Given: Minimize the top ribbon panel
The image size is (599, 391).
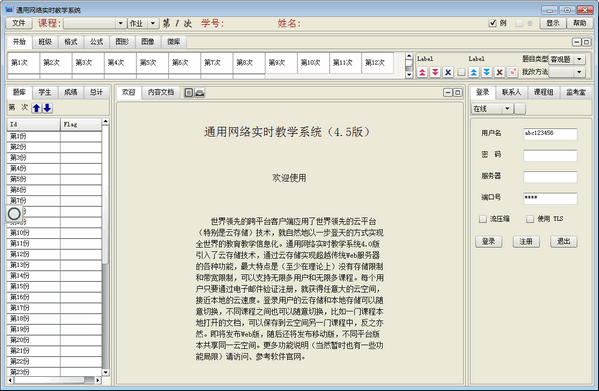Looking at the screenshot, I should (577, 42).
